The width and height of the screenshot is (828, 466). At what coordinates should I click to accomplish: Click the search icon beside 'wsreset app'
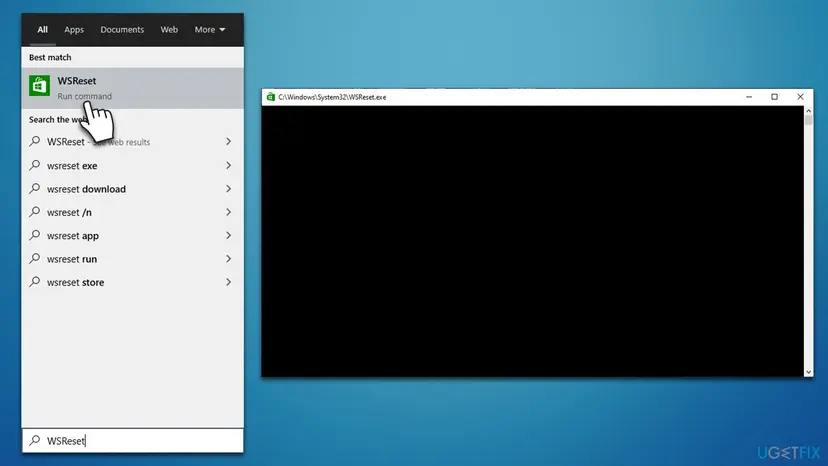click(35, 235)
